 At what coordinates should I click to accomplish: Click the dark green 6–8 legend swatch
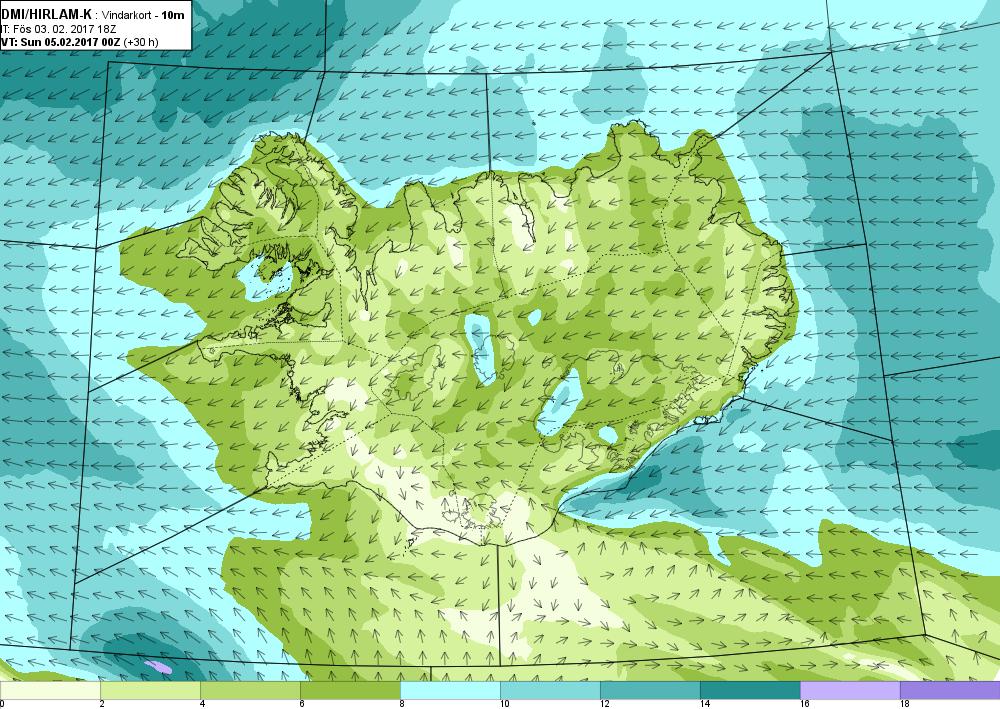(350, 691)
